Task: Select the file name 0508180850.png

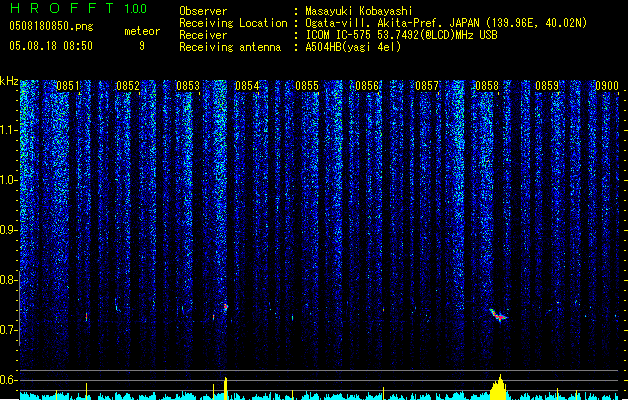Action: [51, 26]
